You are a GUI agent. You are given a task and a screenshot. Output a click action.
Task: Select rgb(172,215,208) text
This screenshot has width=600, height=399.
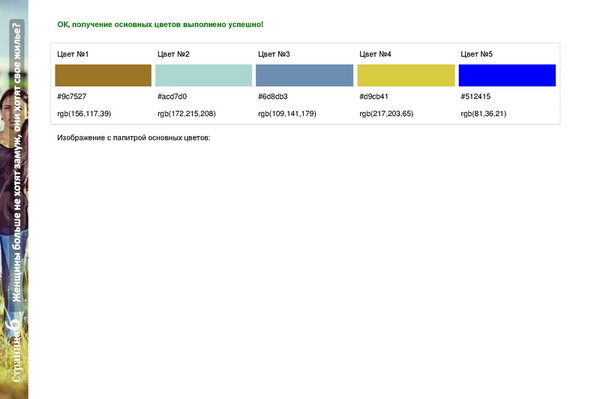point(187,114)
